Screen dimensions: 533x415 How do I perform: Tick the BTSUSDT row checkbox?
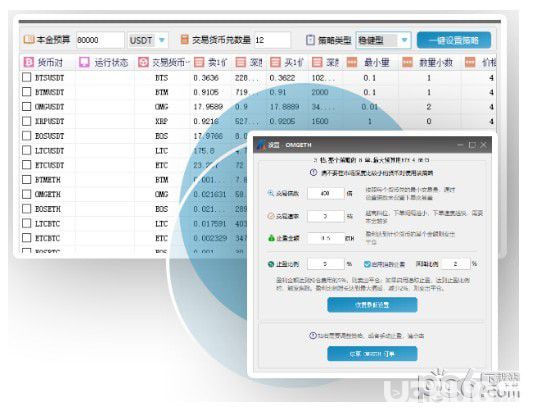click(x=27, y=77)
